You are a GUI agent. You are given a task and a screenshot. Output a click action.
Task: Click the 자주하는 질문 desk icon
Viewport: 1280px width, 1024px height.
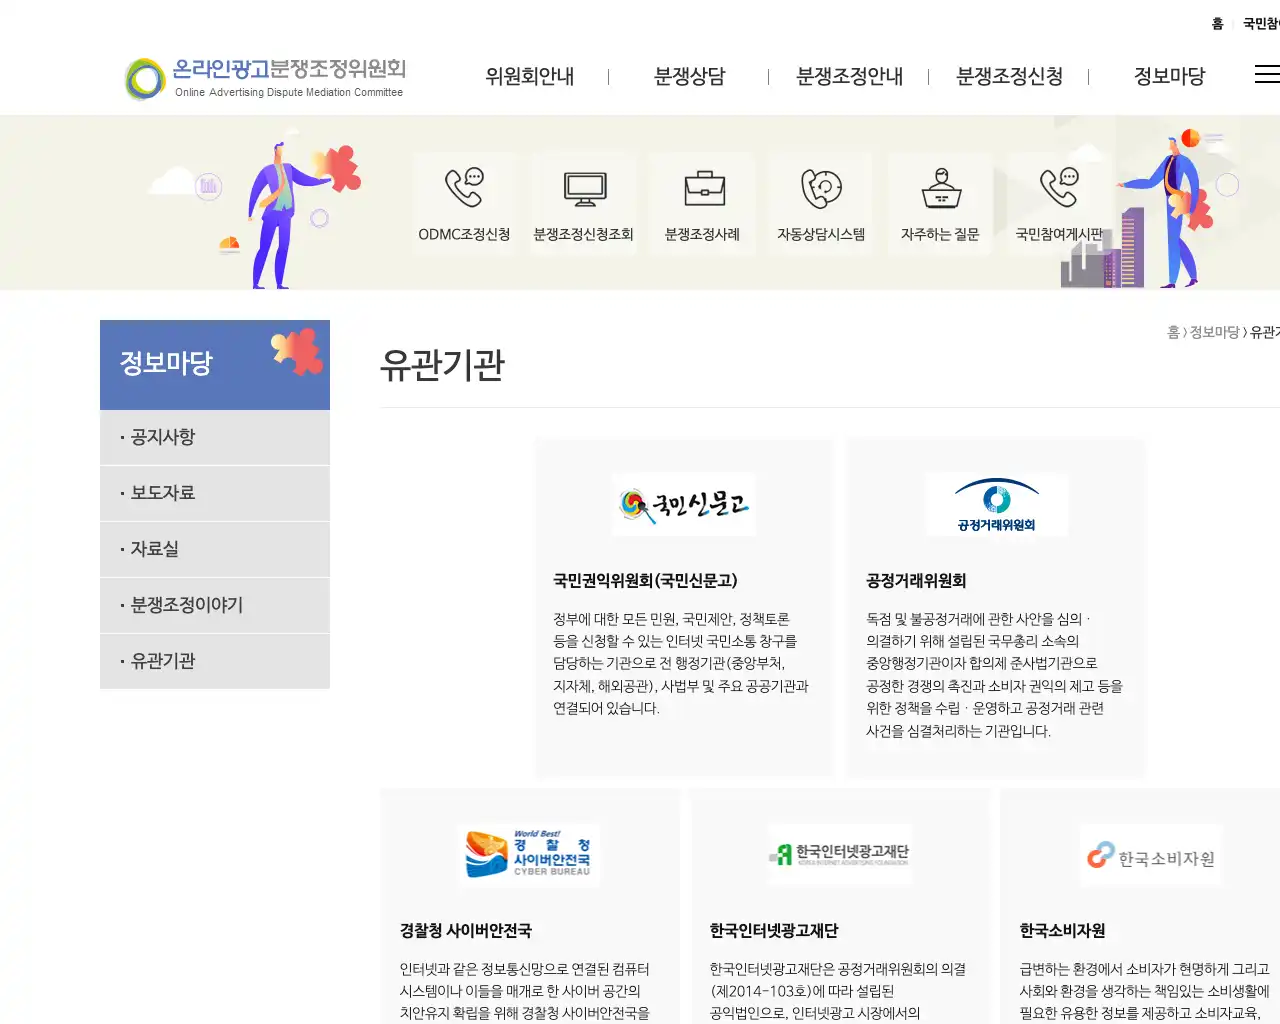[x=939, y=200]
